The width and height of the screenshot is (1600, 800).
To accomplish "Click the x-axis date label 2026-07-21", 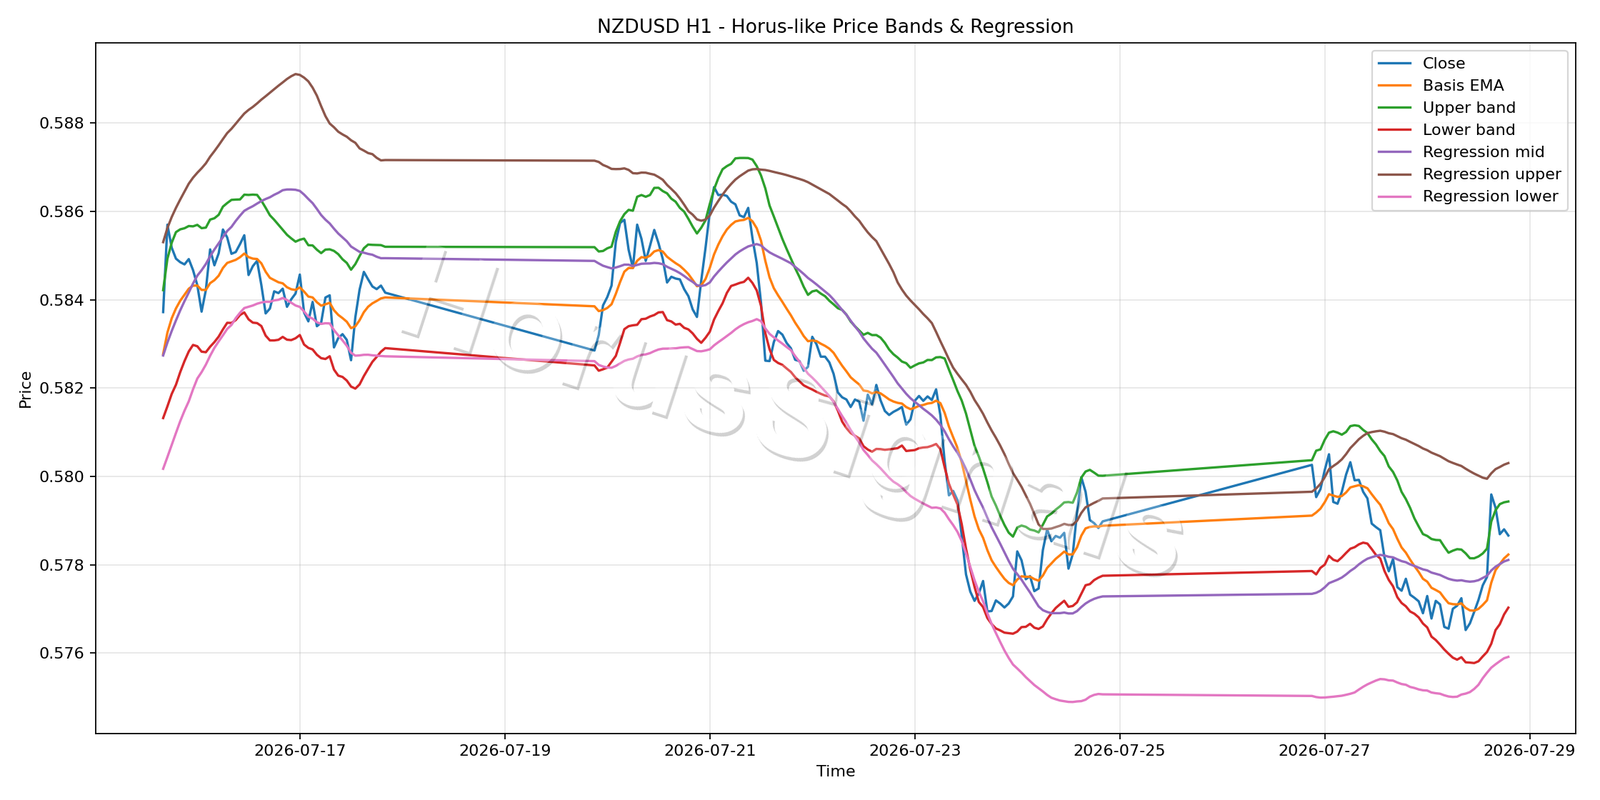I will 709,749.
